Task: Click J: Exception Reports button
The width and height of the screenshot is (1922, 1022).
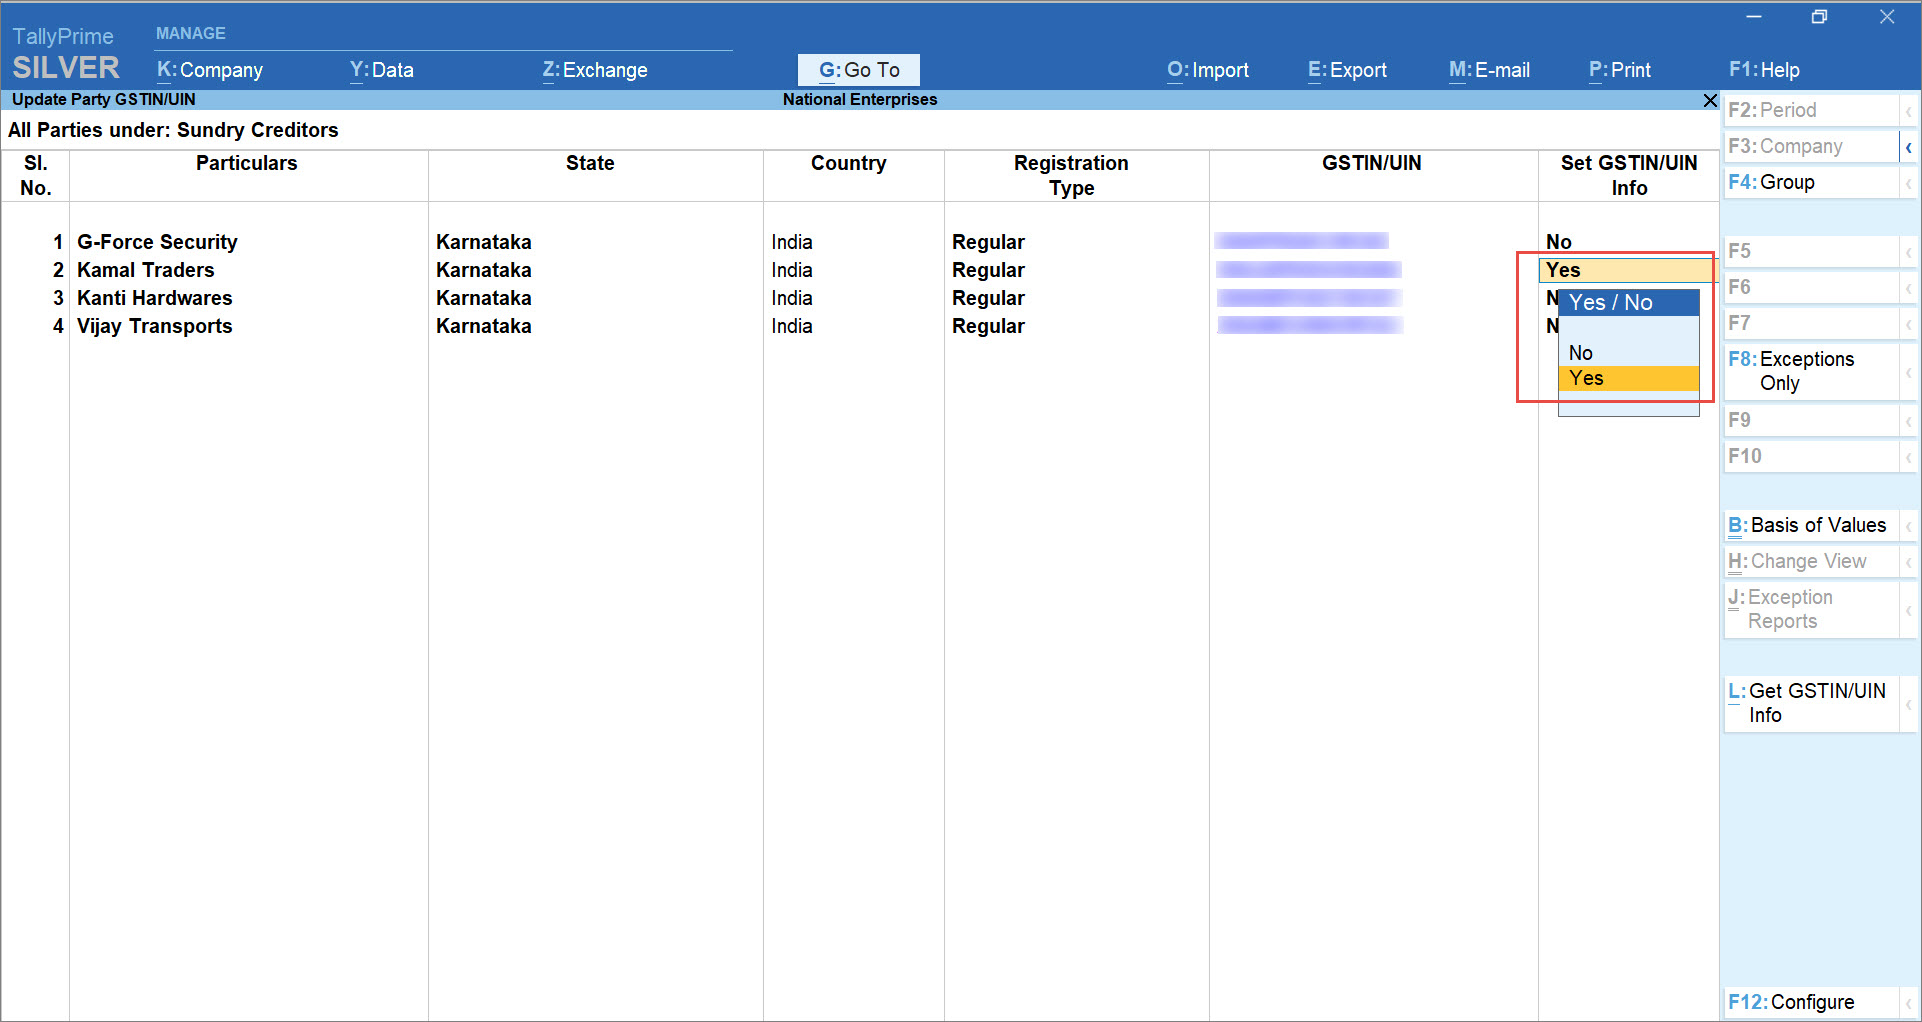Action: coord(1811,609)
